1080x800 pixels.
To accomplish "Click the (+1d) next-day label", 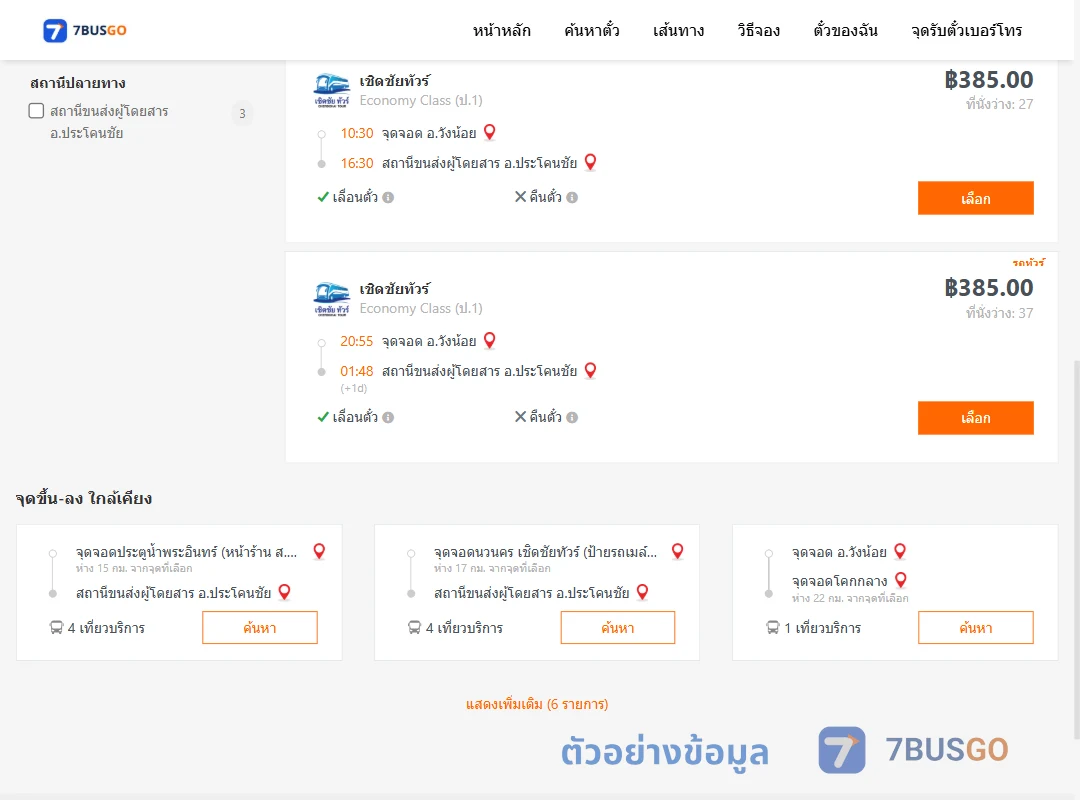I will pyautogui.click(x=354, y=389).
